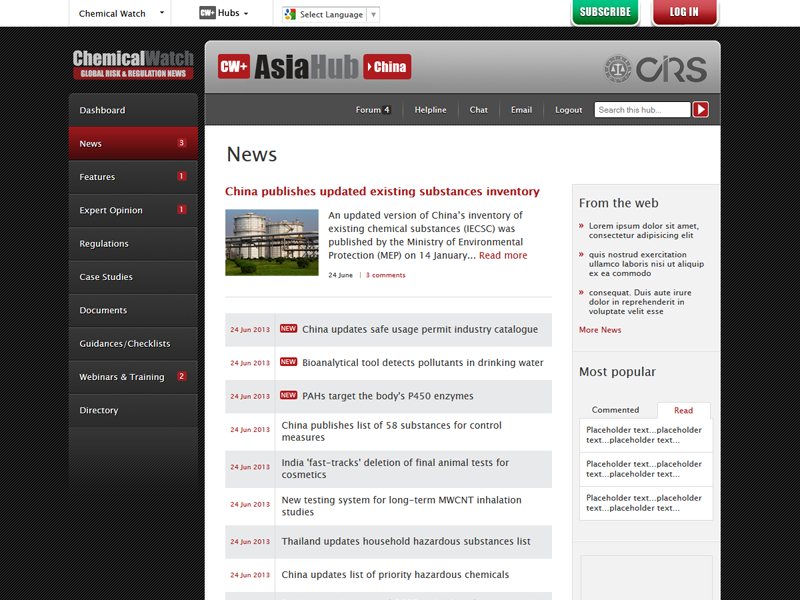Open the industrial tanks article thumbnail
This screenshot has height=600, width=800.
(272, 242)
